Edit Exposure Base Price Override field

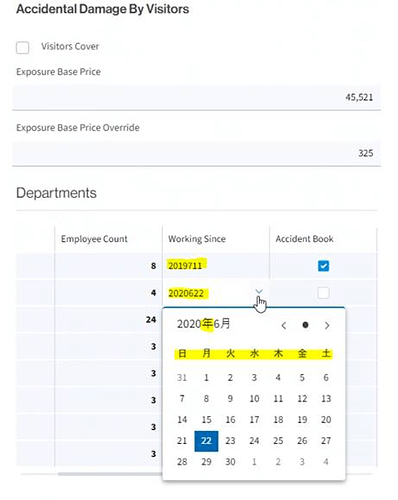point(197,153)
